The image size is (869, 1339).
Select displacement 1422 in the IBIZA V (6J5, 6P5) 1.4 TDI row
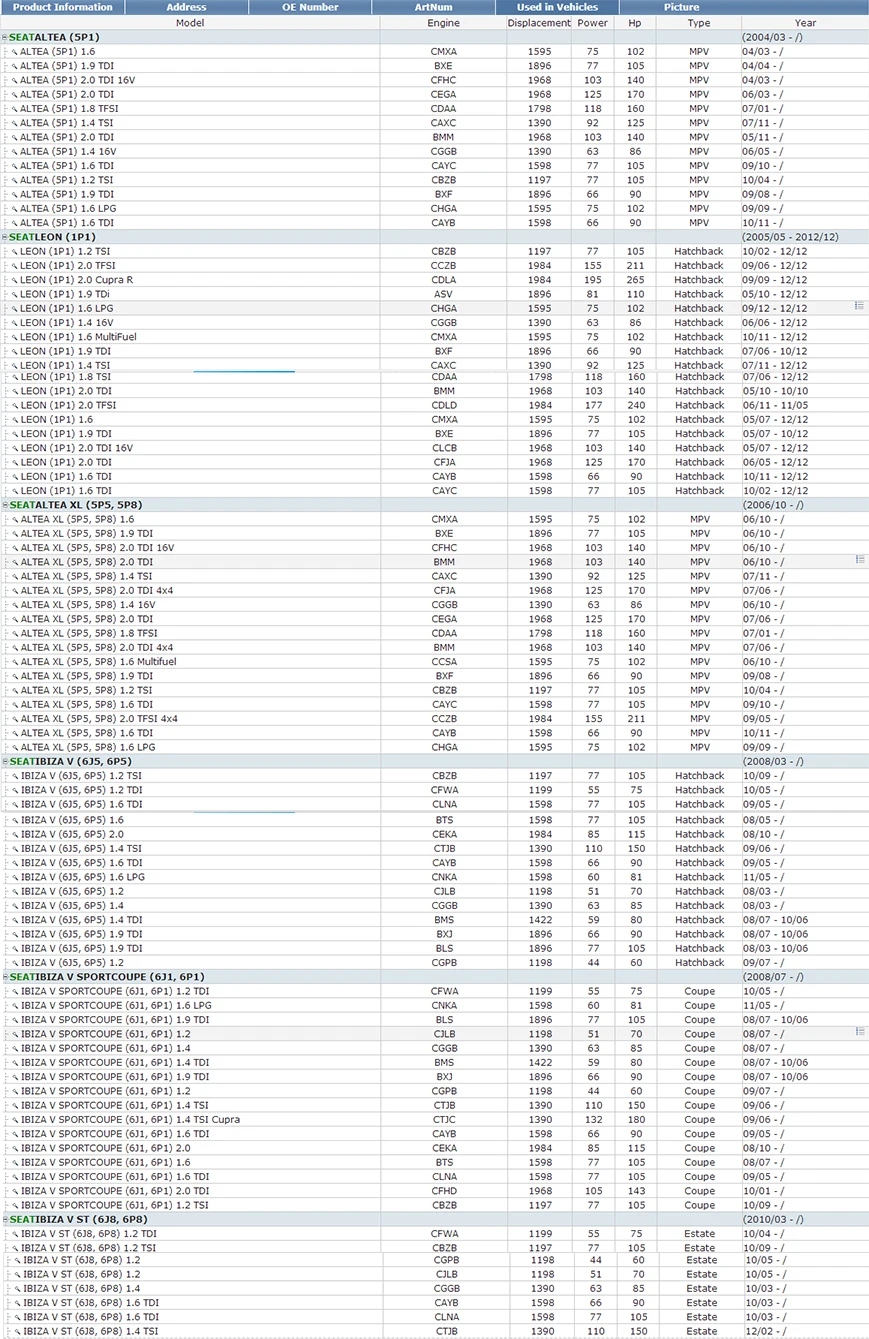(539, 920)
